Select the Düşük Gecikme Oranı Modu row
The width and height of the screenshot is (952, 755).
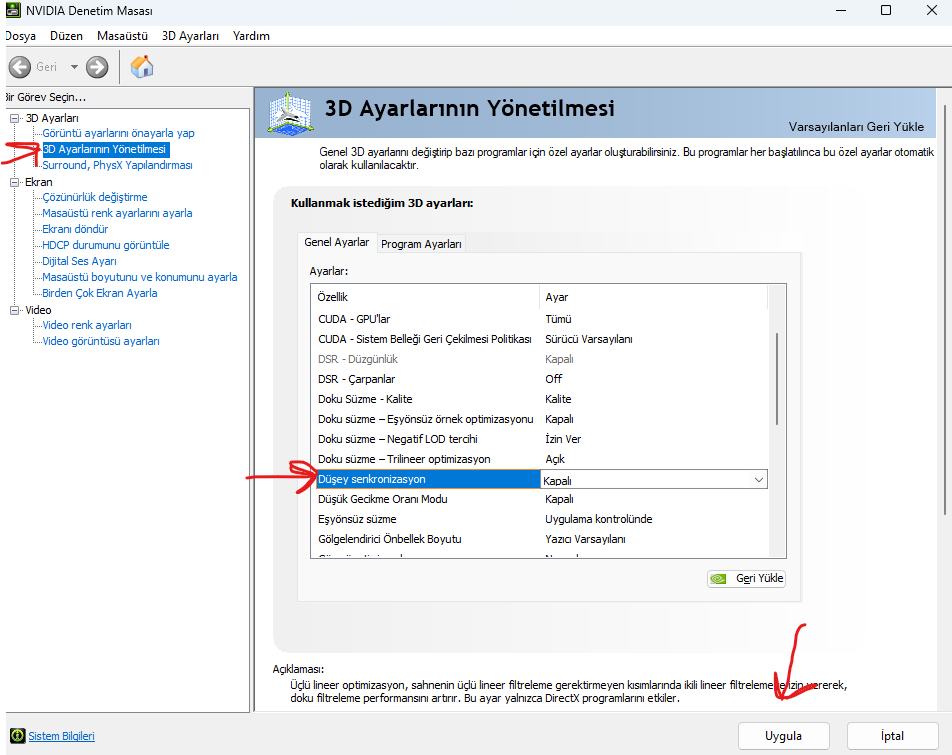pos(540,499)
